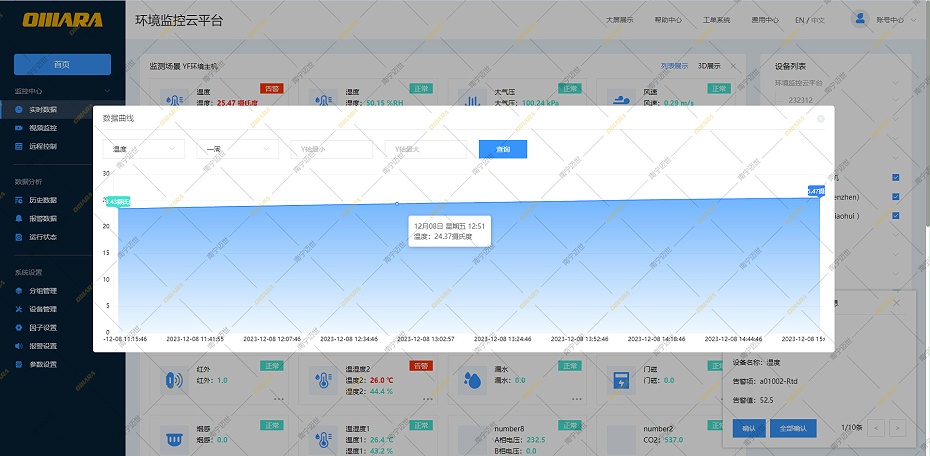930x456 pixels.
Task: Open 设备管理 sidebar entry
Action: point(42,309)
